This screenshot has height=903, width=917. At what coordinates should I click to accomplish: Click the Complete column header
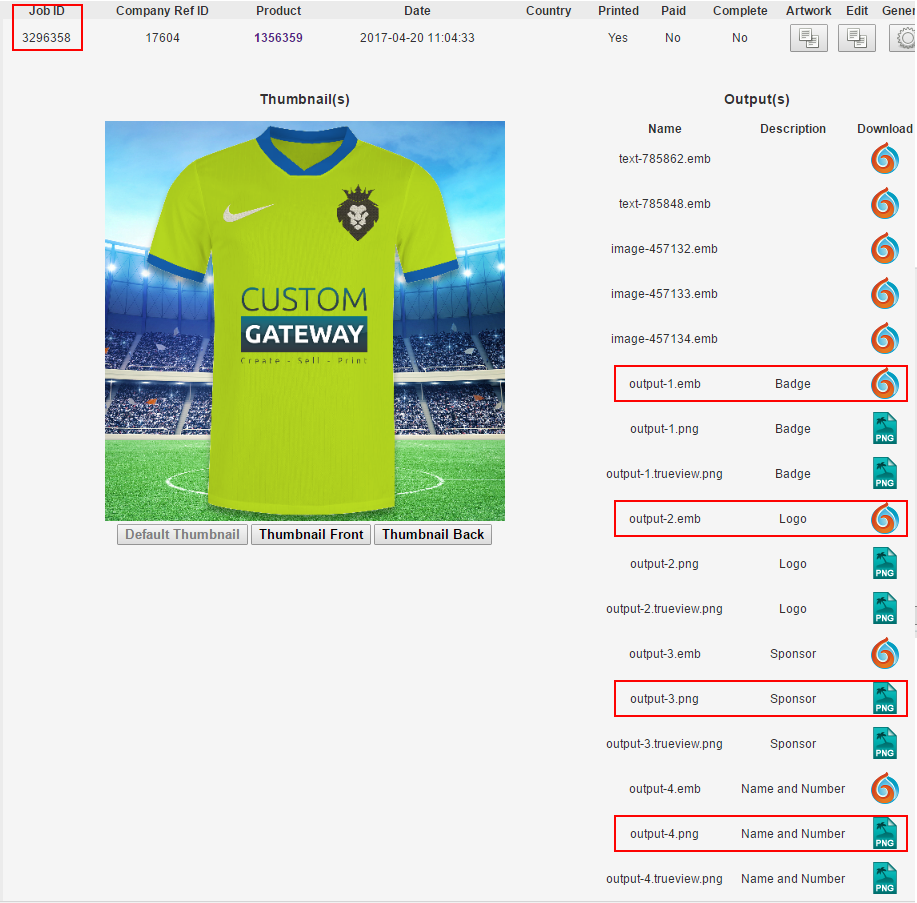point(740,11)
